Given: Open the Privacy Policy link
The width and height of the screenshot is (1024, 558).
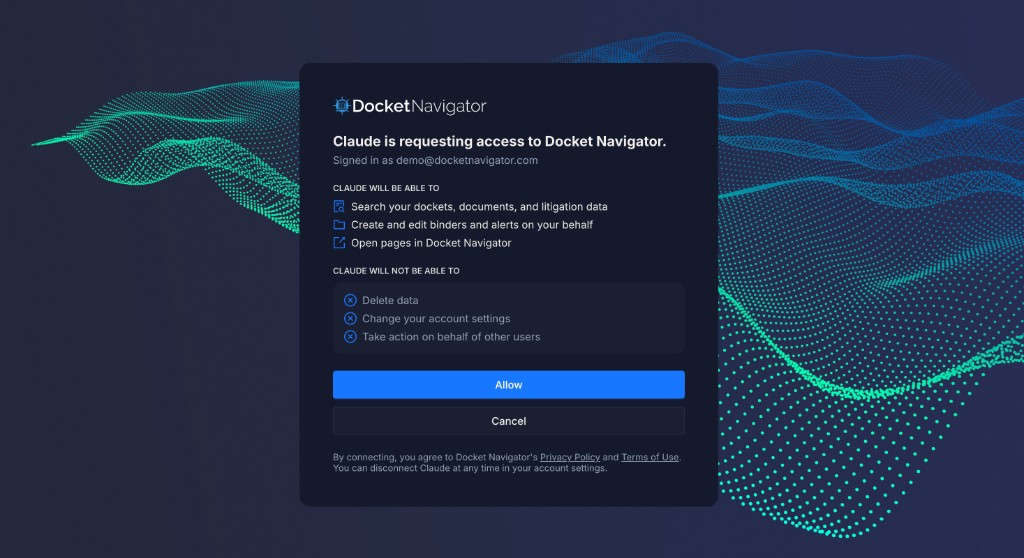Looking at the screenshot, I should (570, 457).
